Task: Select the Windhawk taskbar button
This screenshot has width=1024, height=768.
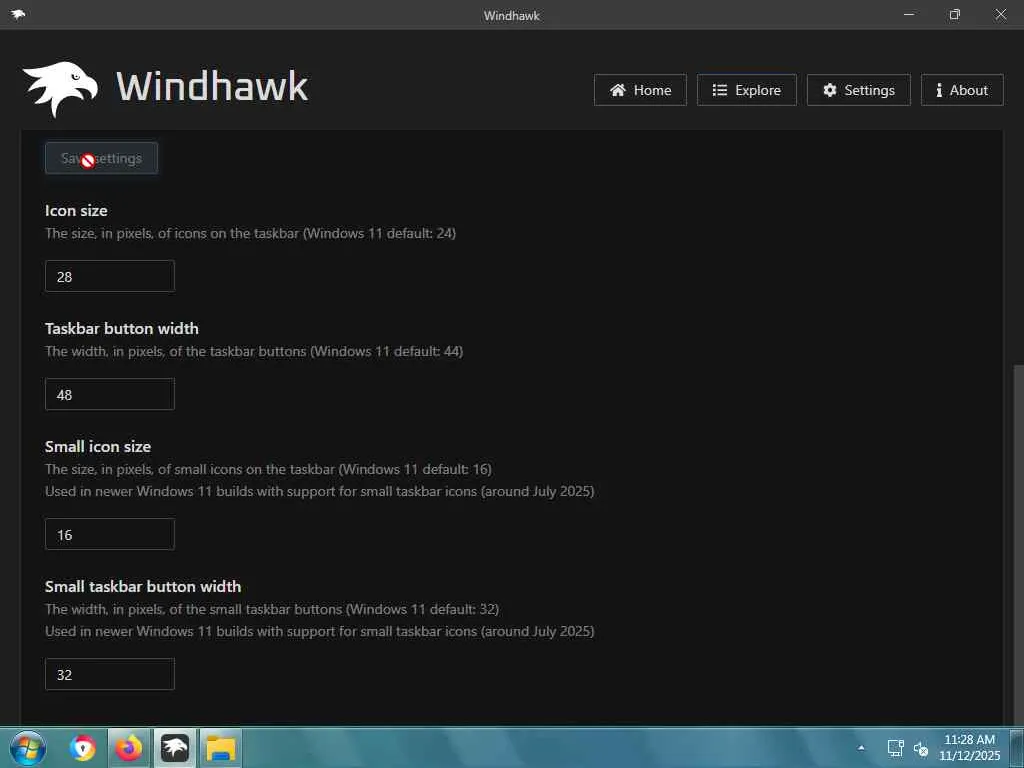Action: tap(174, 748)
